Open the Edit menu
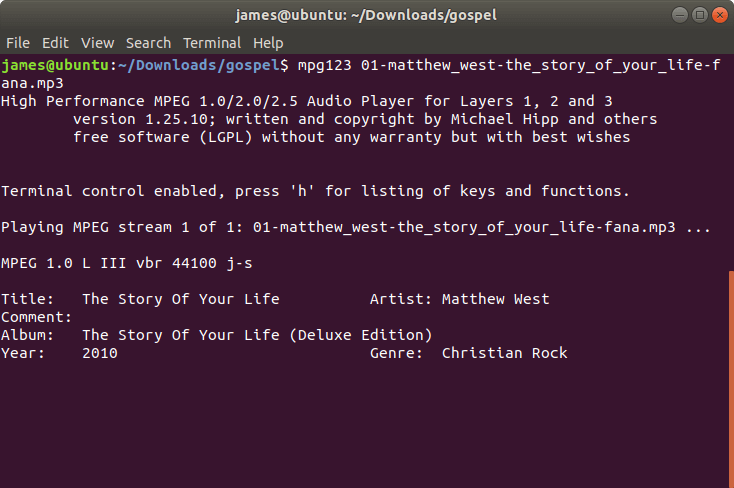The image size is (734, 488). coord(55,43)
